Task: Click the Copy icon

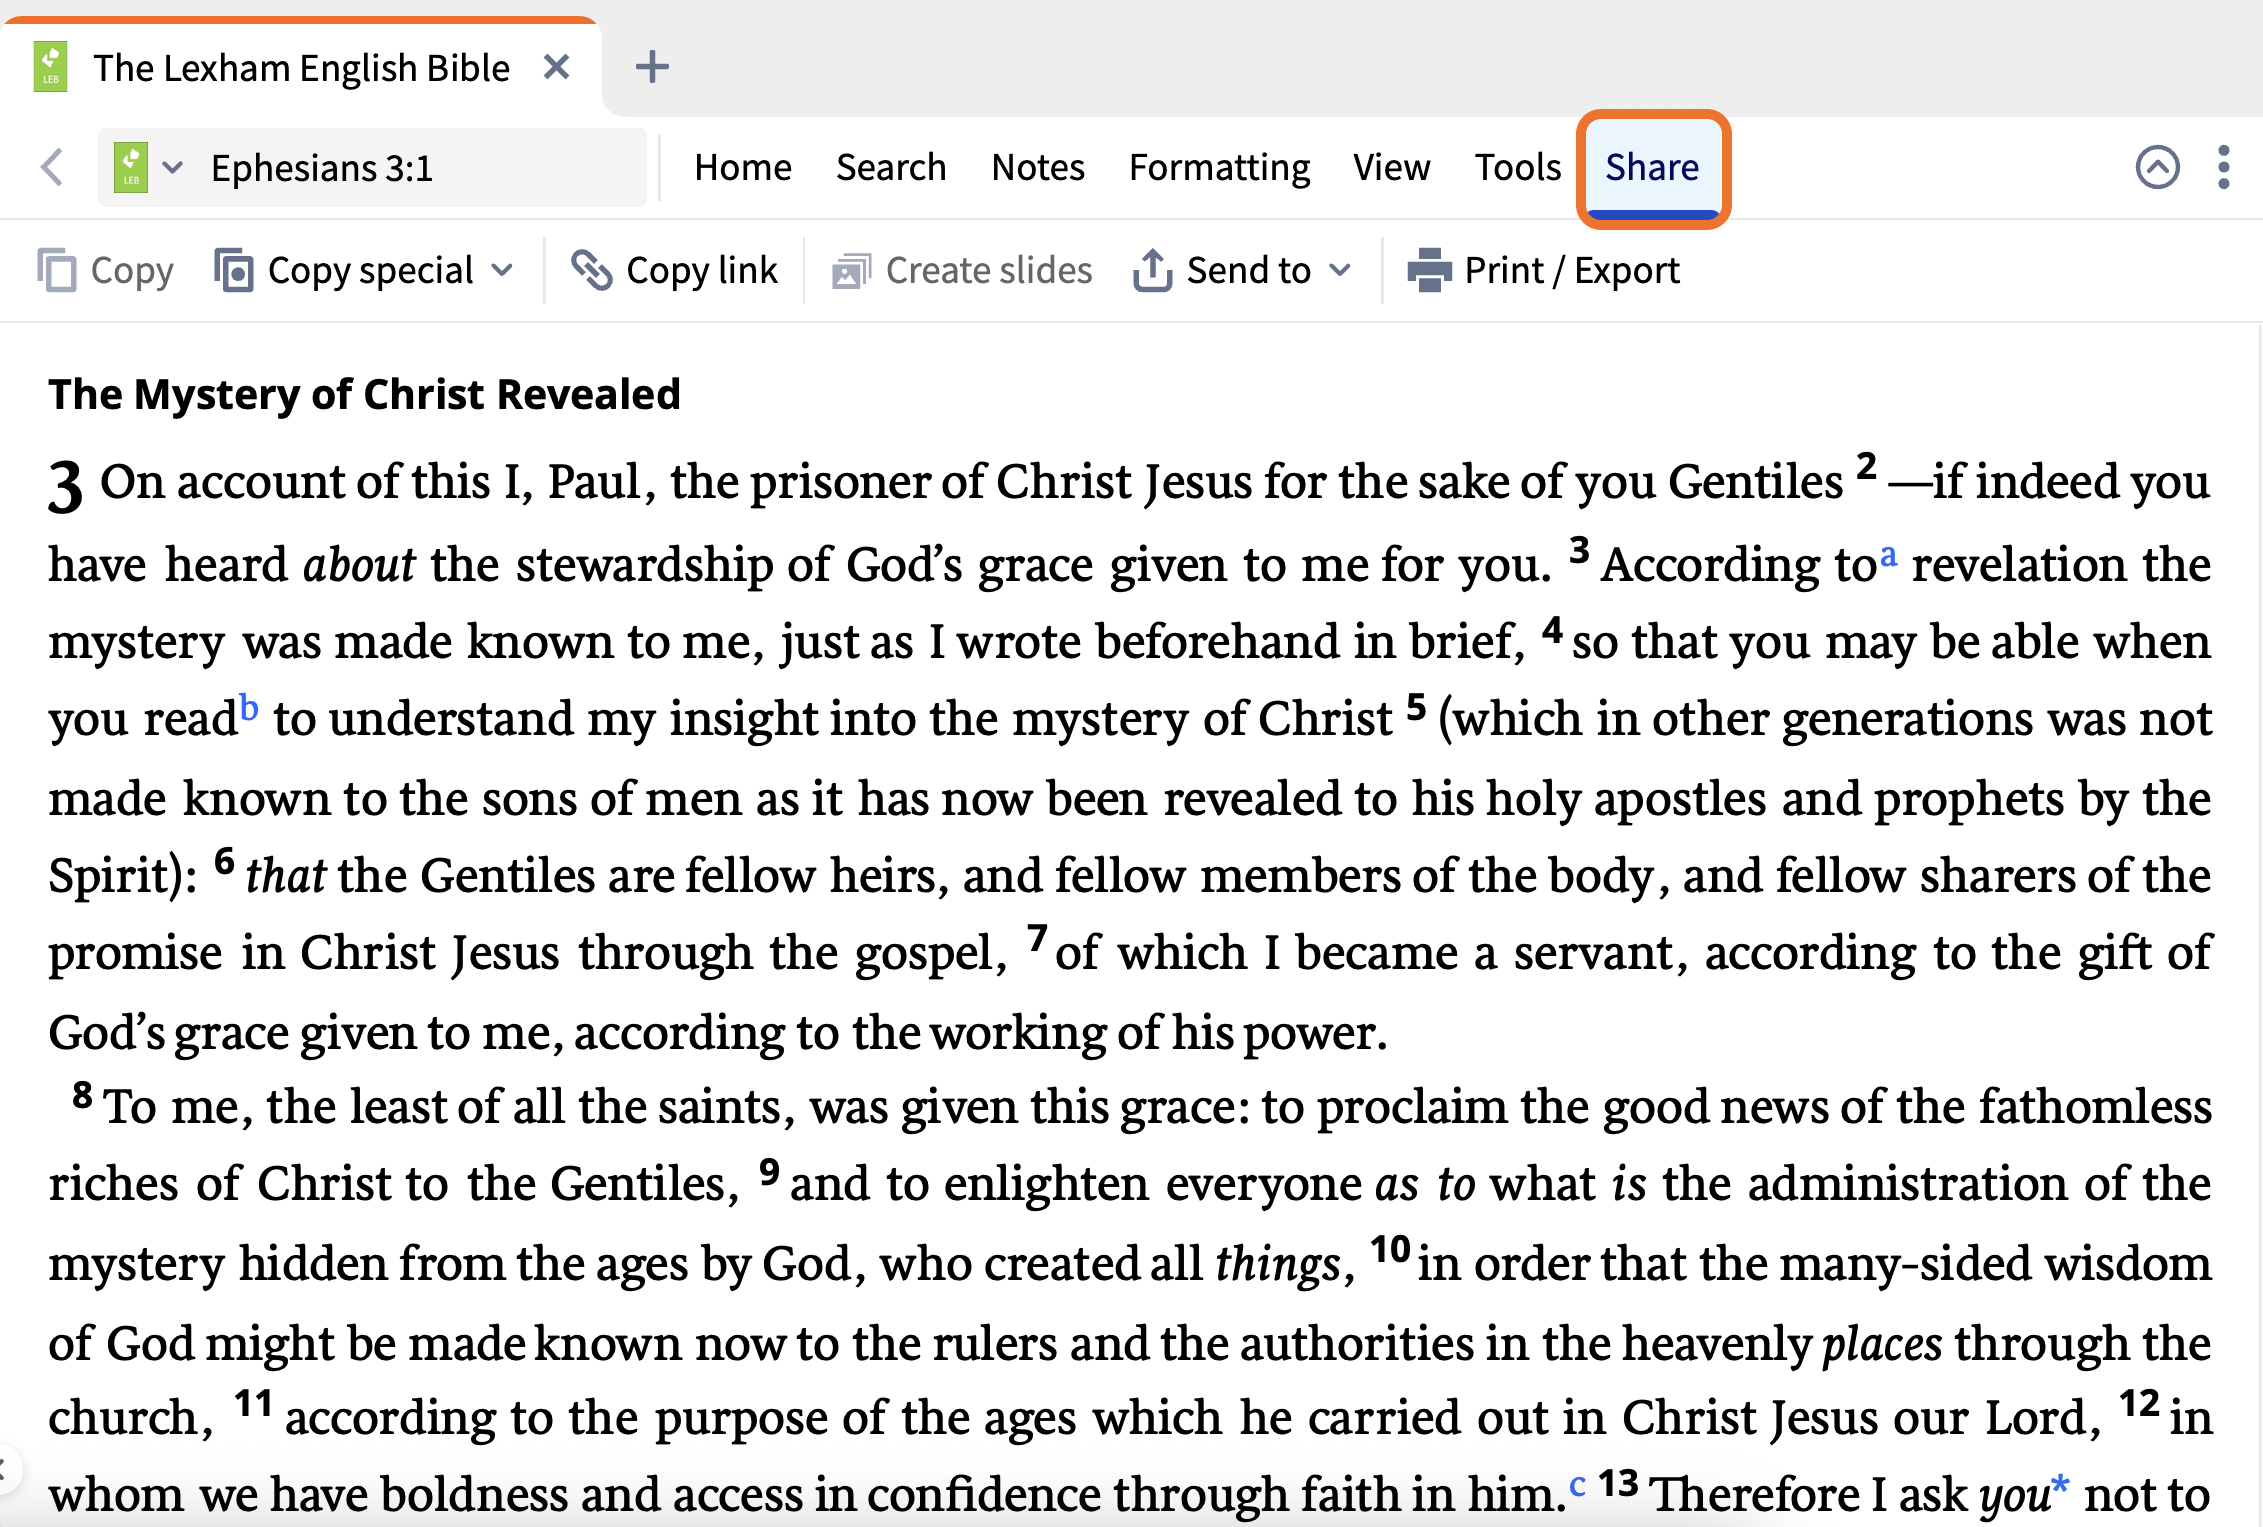Action: point(57,270)
